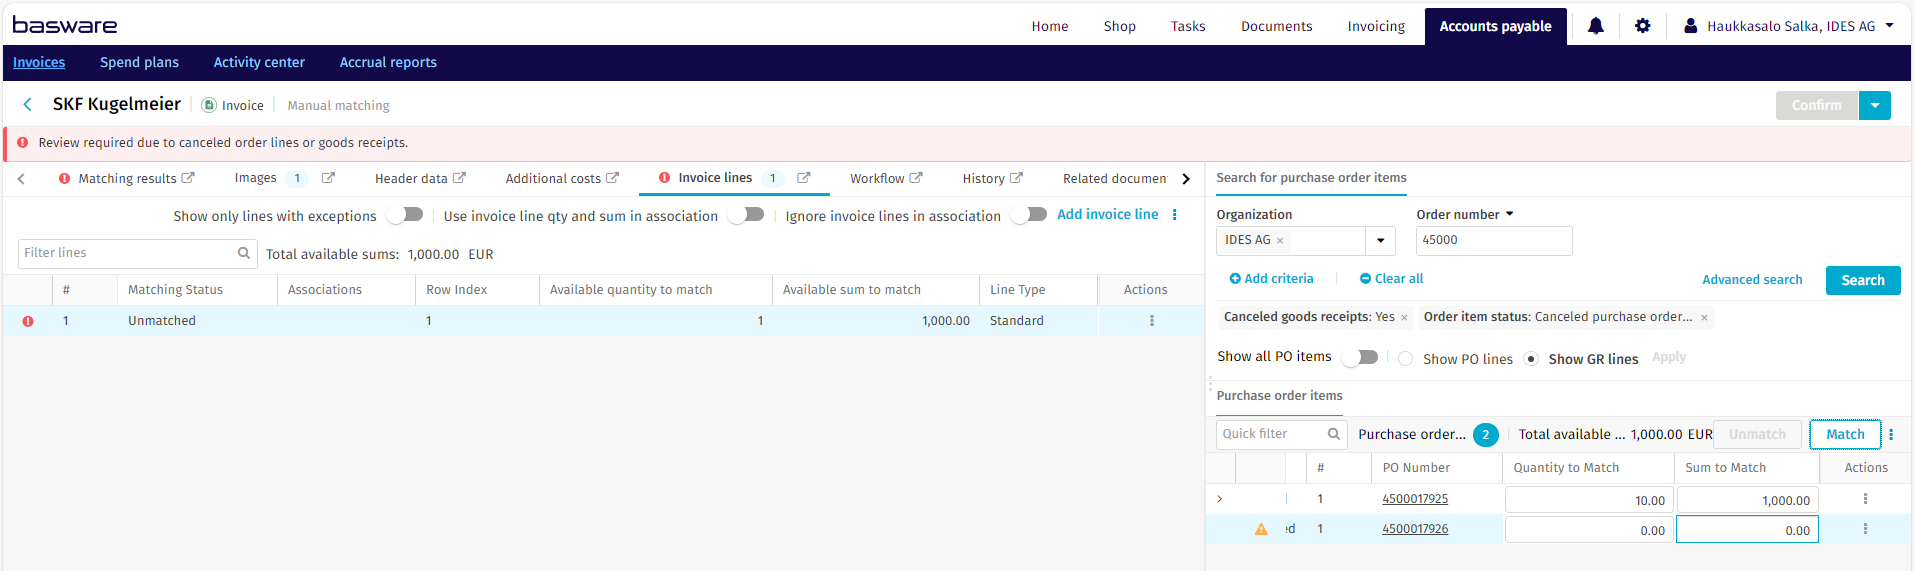Open Matching results in a new window
Viewport: 1915px width, 571px height.
click(x=187, y=178)
